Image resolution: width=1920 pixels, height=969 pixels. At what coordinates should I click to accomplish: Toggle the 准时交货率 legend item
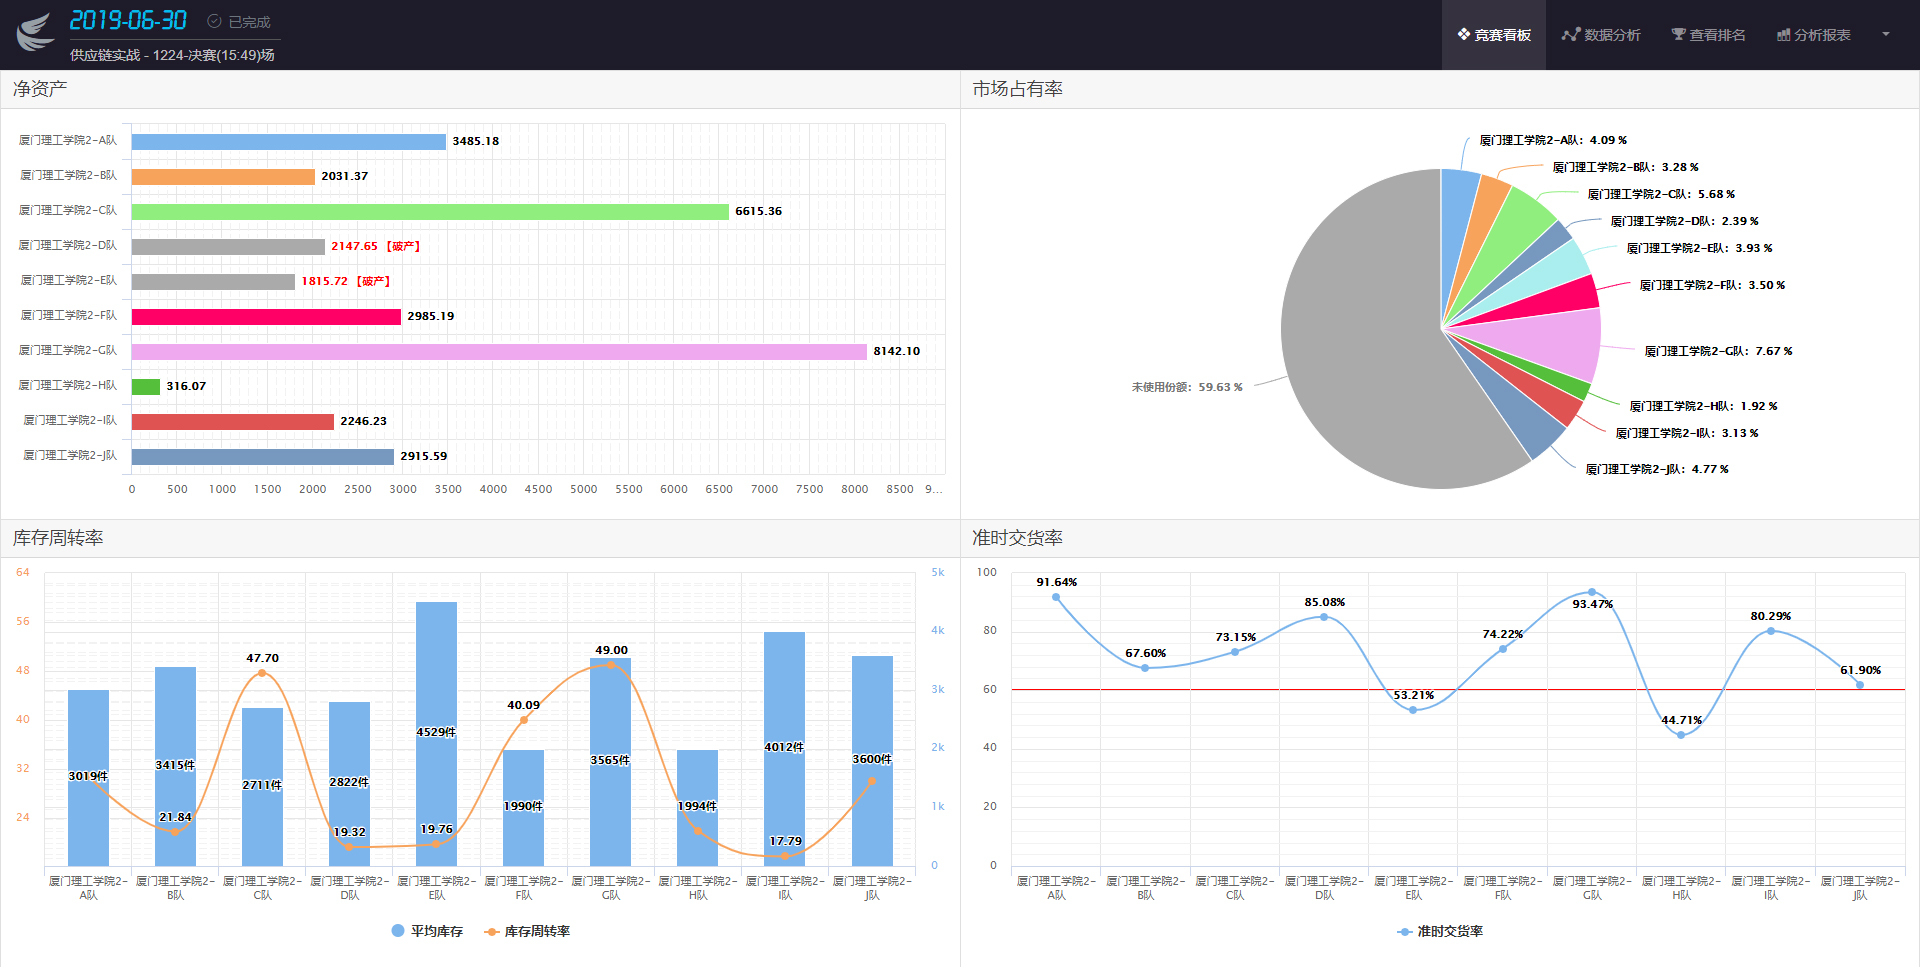[x=1440, y=931]
